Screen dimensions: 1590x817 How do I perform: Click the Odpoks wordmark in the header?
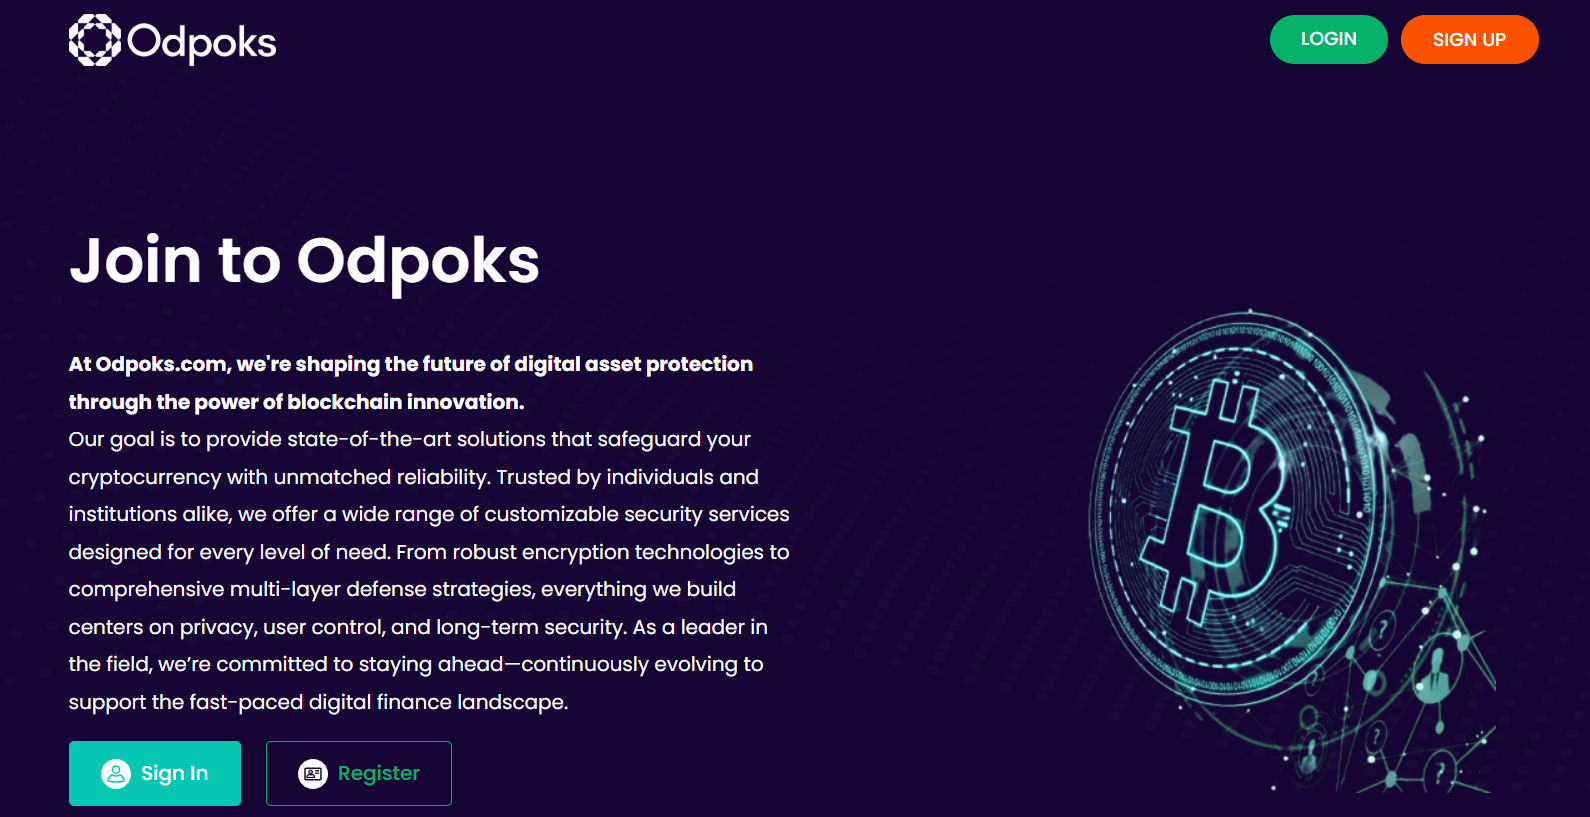click(x=201, y=42)
